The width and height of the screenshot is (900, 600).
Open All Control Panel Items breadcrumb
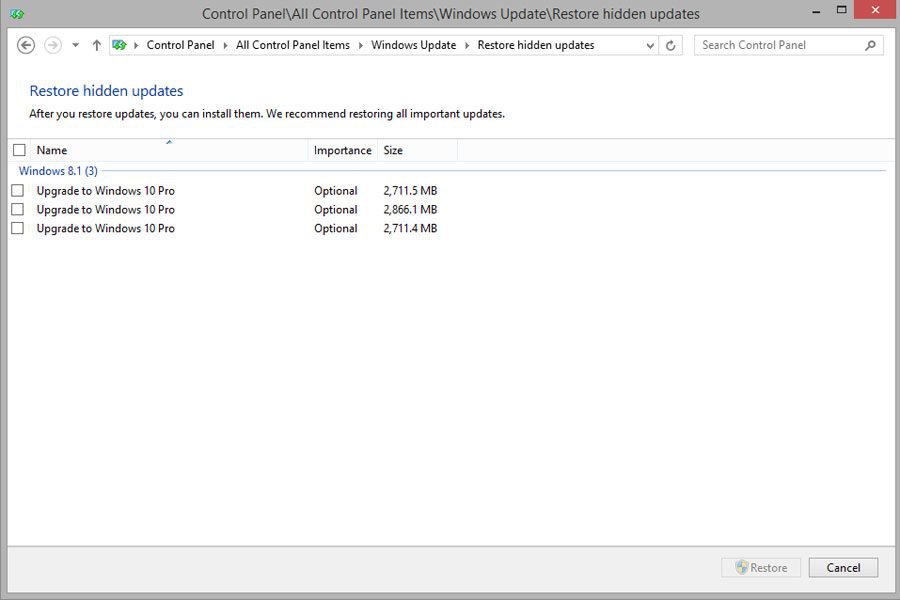(293, 45)
